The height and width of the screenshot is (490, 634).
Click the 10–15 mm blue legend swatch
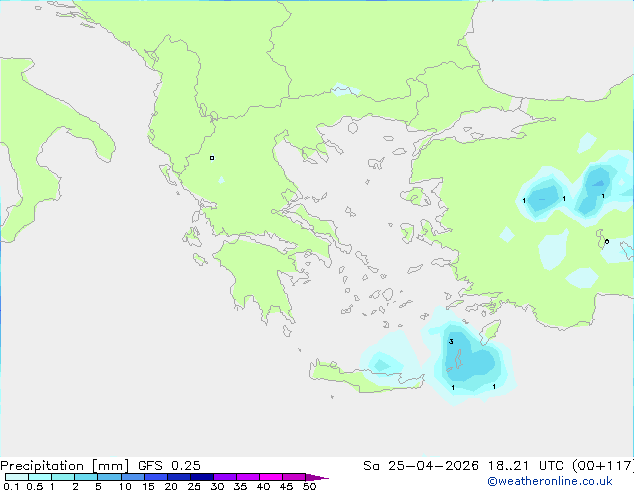(132, 477)
